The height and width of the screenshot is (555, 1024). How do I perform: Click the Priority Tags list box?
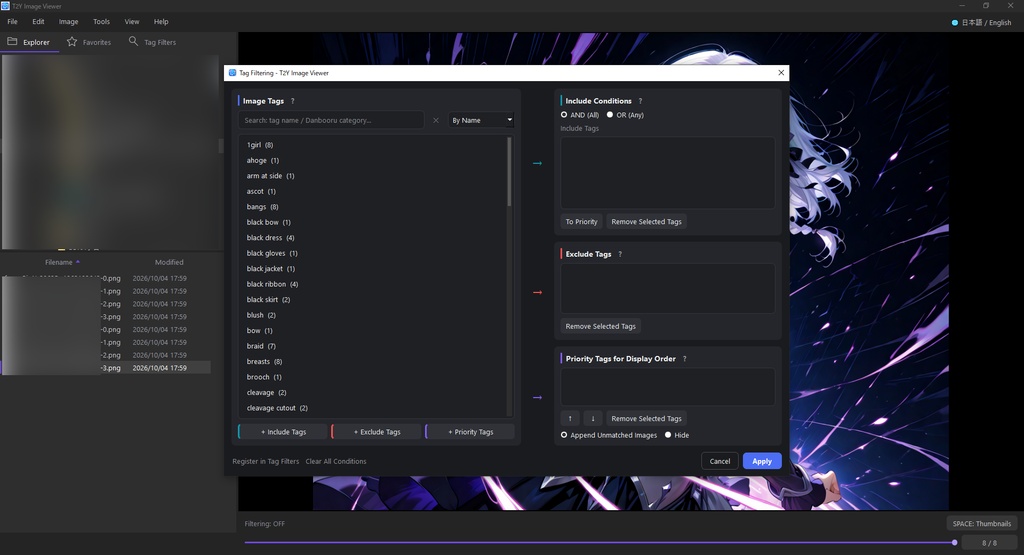(x=667, y=387)
